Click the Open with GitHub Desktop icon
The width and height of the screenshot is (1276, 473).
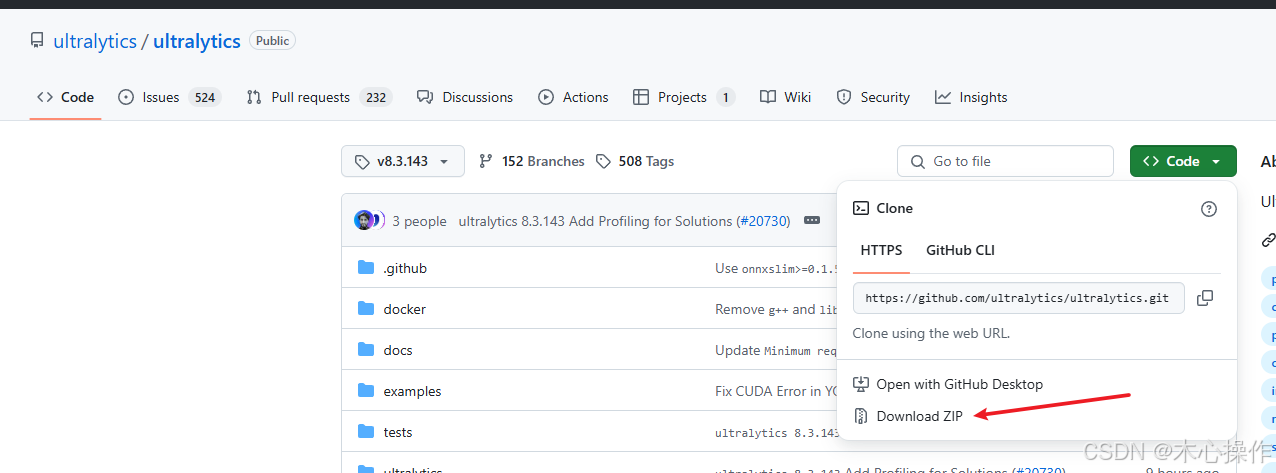pyautogui.click(x=860, y=384)
